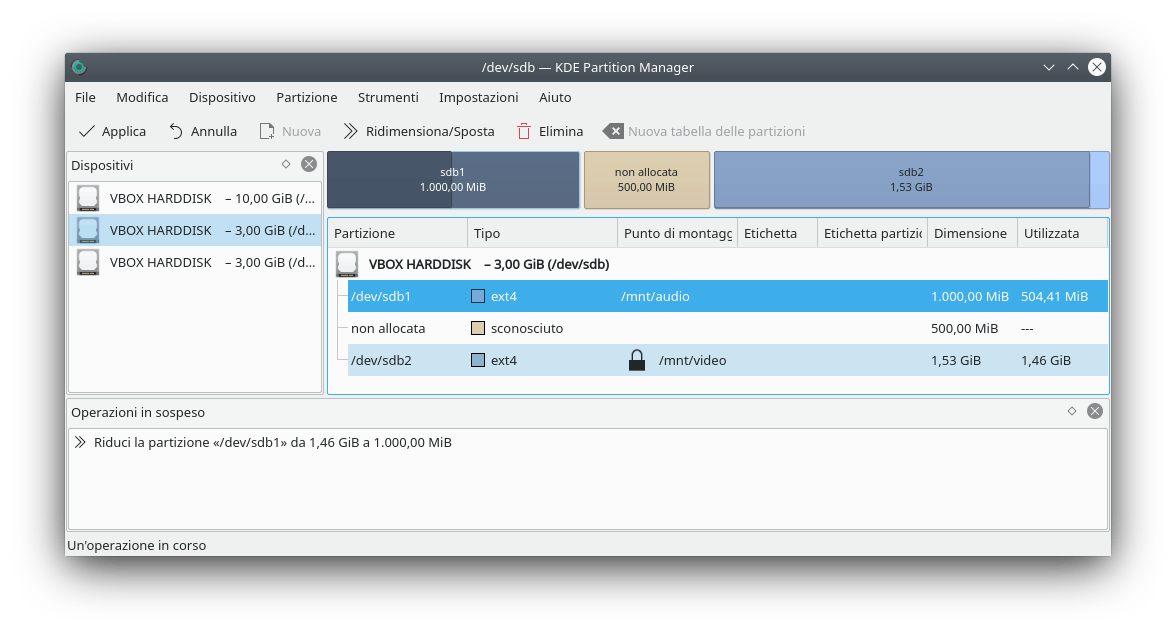Select the 10,00 GiB VBOX HARDDISK device
This screenshot has height=633, width=1176.
195,198
